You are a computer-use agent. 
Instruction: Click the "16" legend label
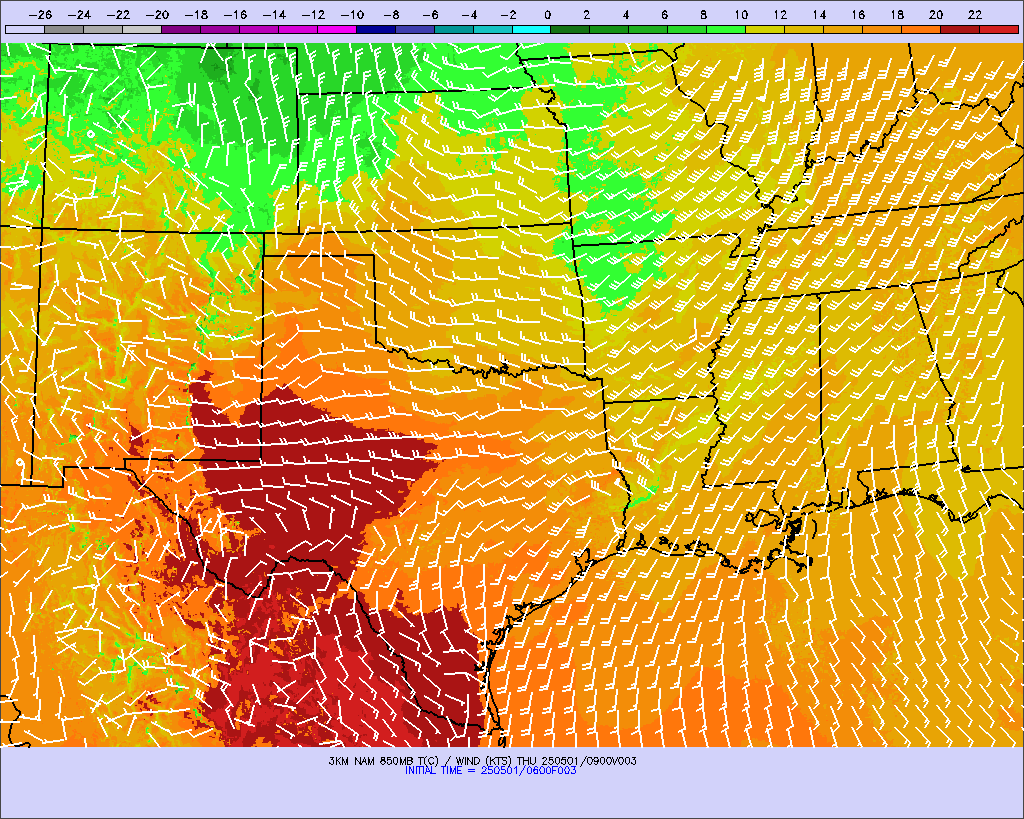(858, 14)
